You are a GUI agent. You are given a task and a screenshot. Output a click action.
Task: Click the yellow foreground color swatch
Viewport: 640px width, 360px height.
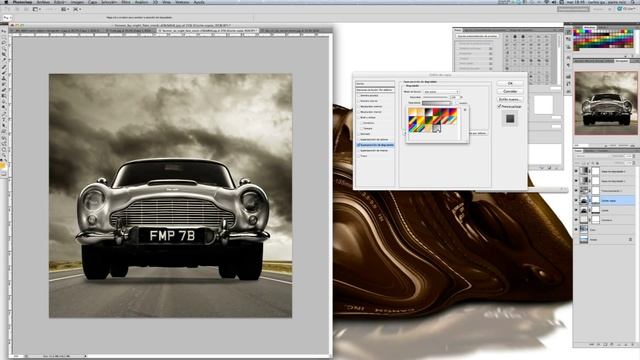[x=3, y=166]
